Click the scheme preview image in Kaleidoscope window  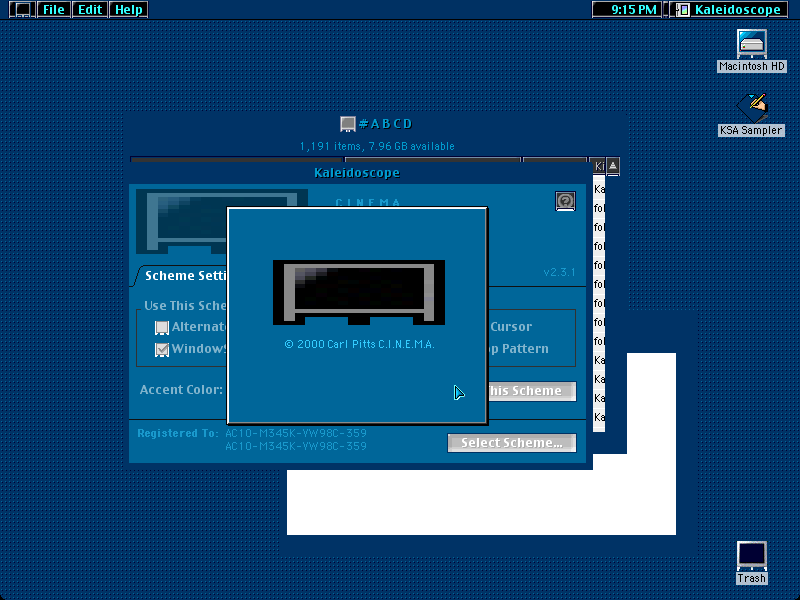click(x=181, y=221)
